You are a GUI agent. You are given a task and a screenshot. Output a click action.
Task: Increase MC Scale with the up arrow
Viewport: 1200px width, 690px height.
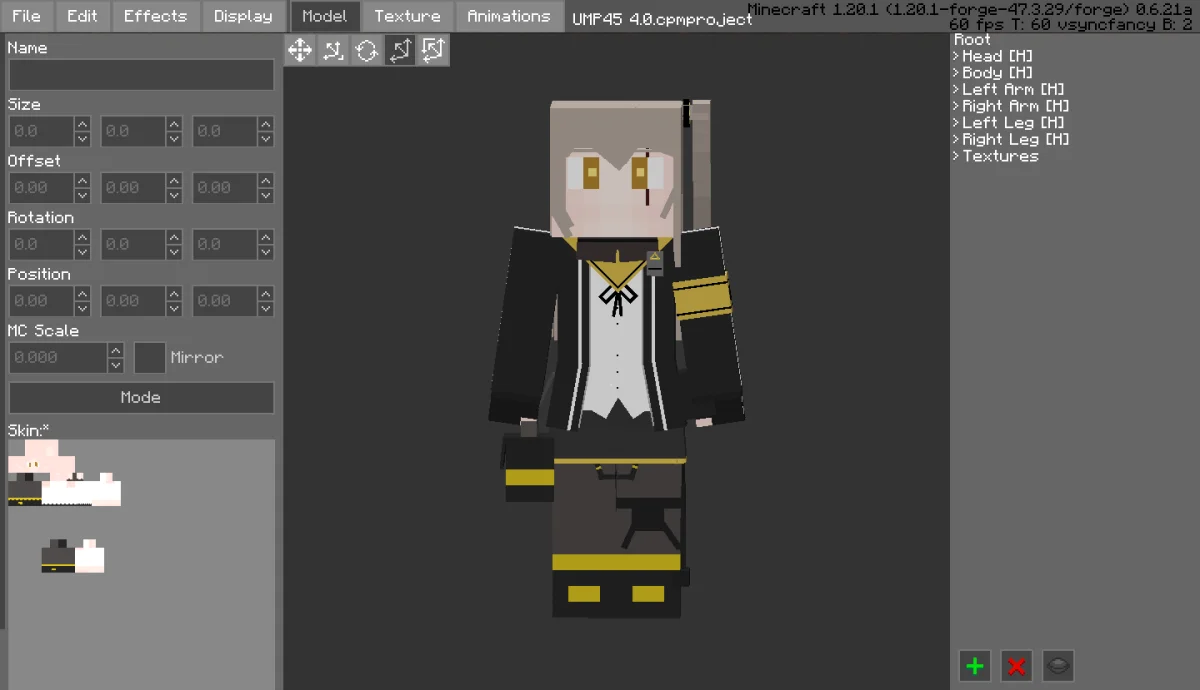(x=116, y=350)
